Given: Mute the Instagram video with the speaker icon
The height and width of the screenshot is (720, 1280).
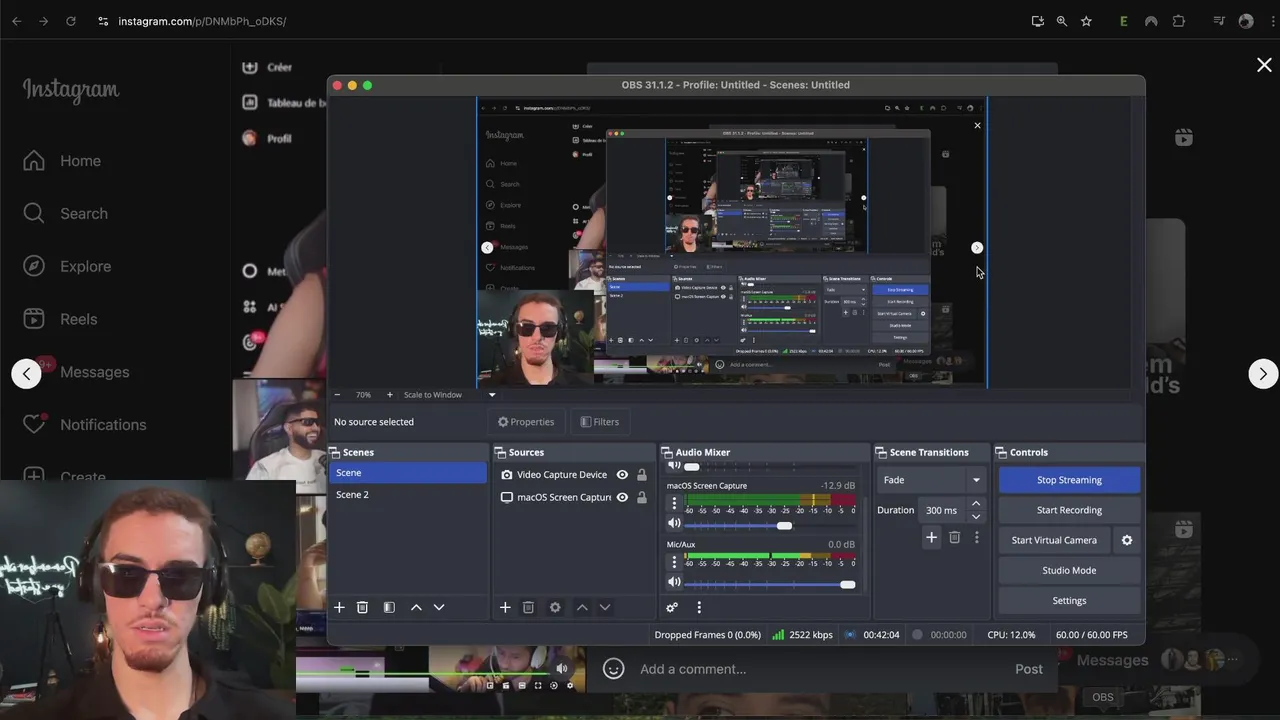Looking at the screenshot, I should (562, 668).
